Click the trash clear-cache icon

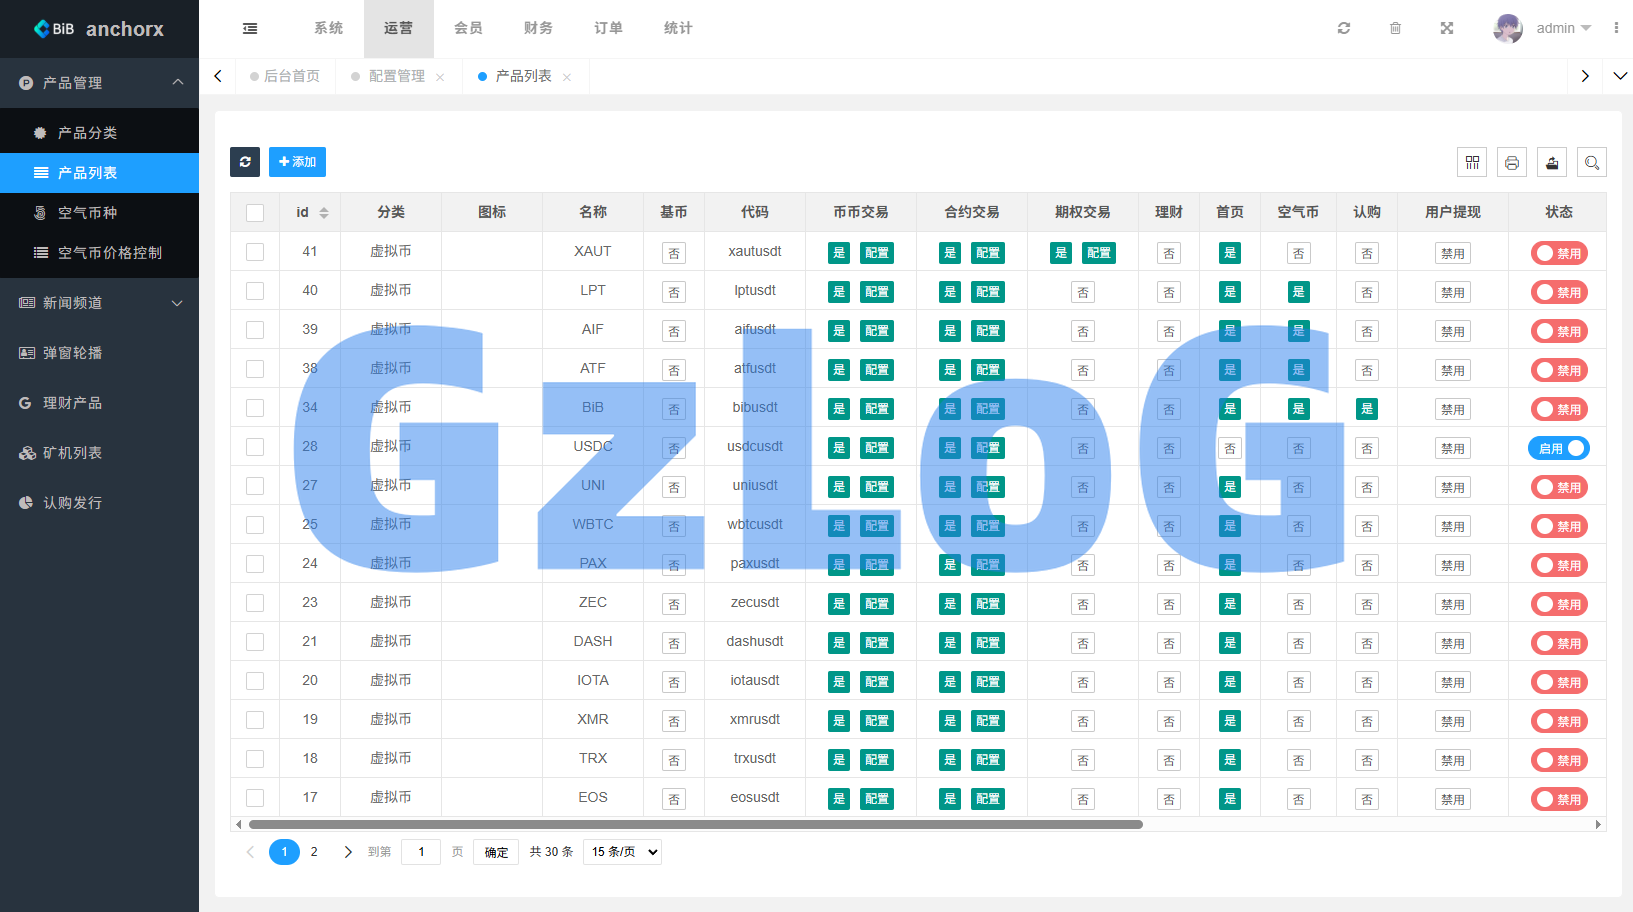click(1395, 28)
